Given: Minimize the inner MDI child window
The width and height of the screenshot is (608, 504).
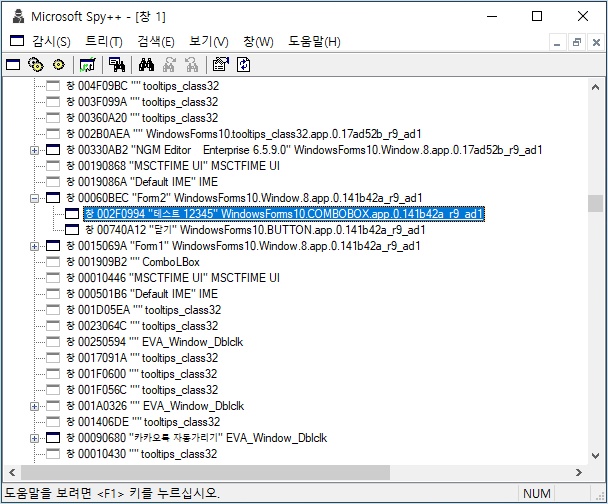Looking at the screenshot, I should tap(557, 42).
